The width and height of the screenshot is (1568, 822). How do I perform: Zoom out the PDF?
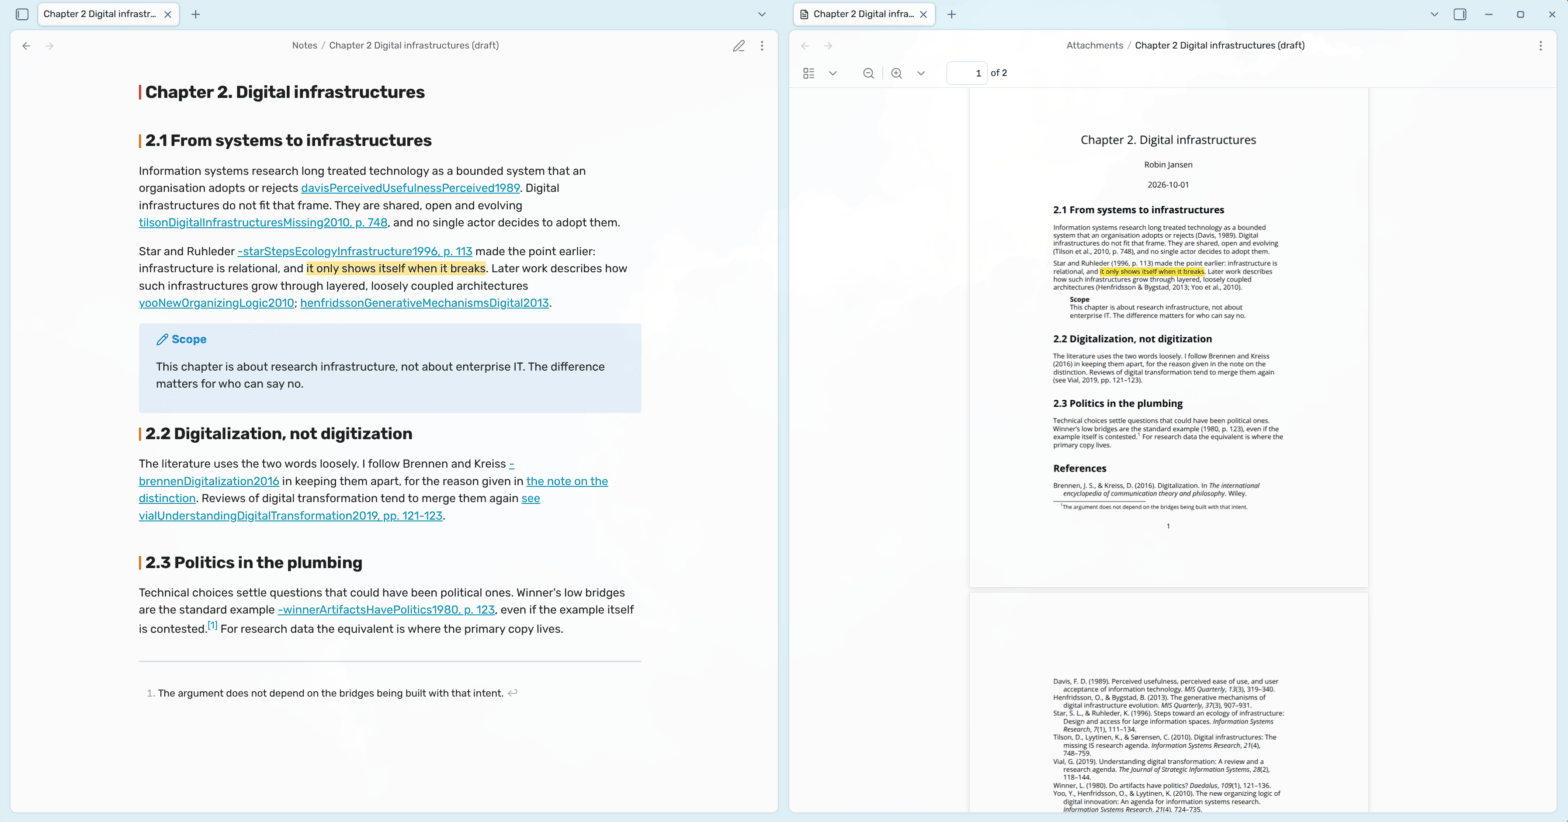869,73
